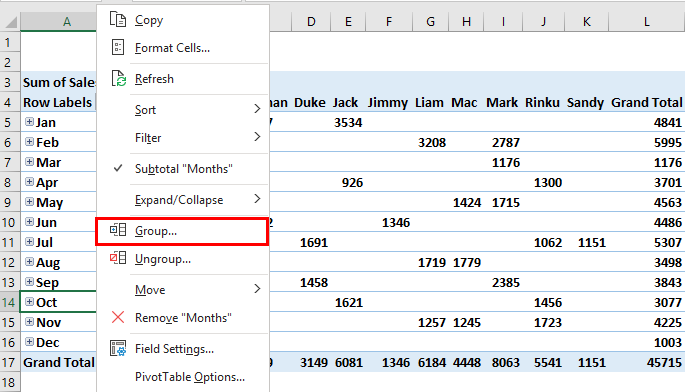Click the Row Labels cell
Image resolution: width=685 pixels, height=392 pixels.
(x=58, y=103)
